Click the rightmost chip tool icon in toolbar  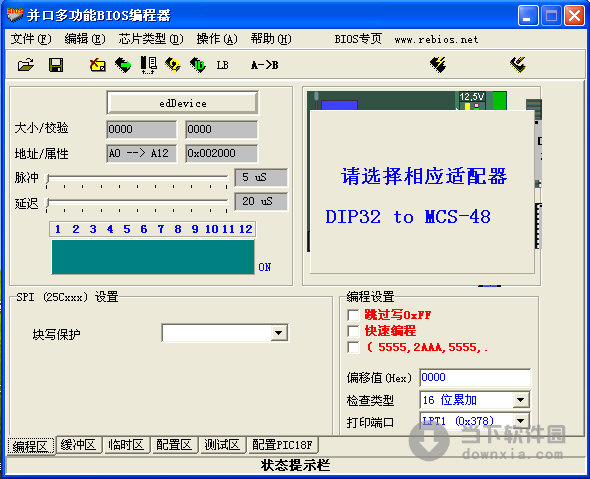(x=518, y=65)
